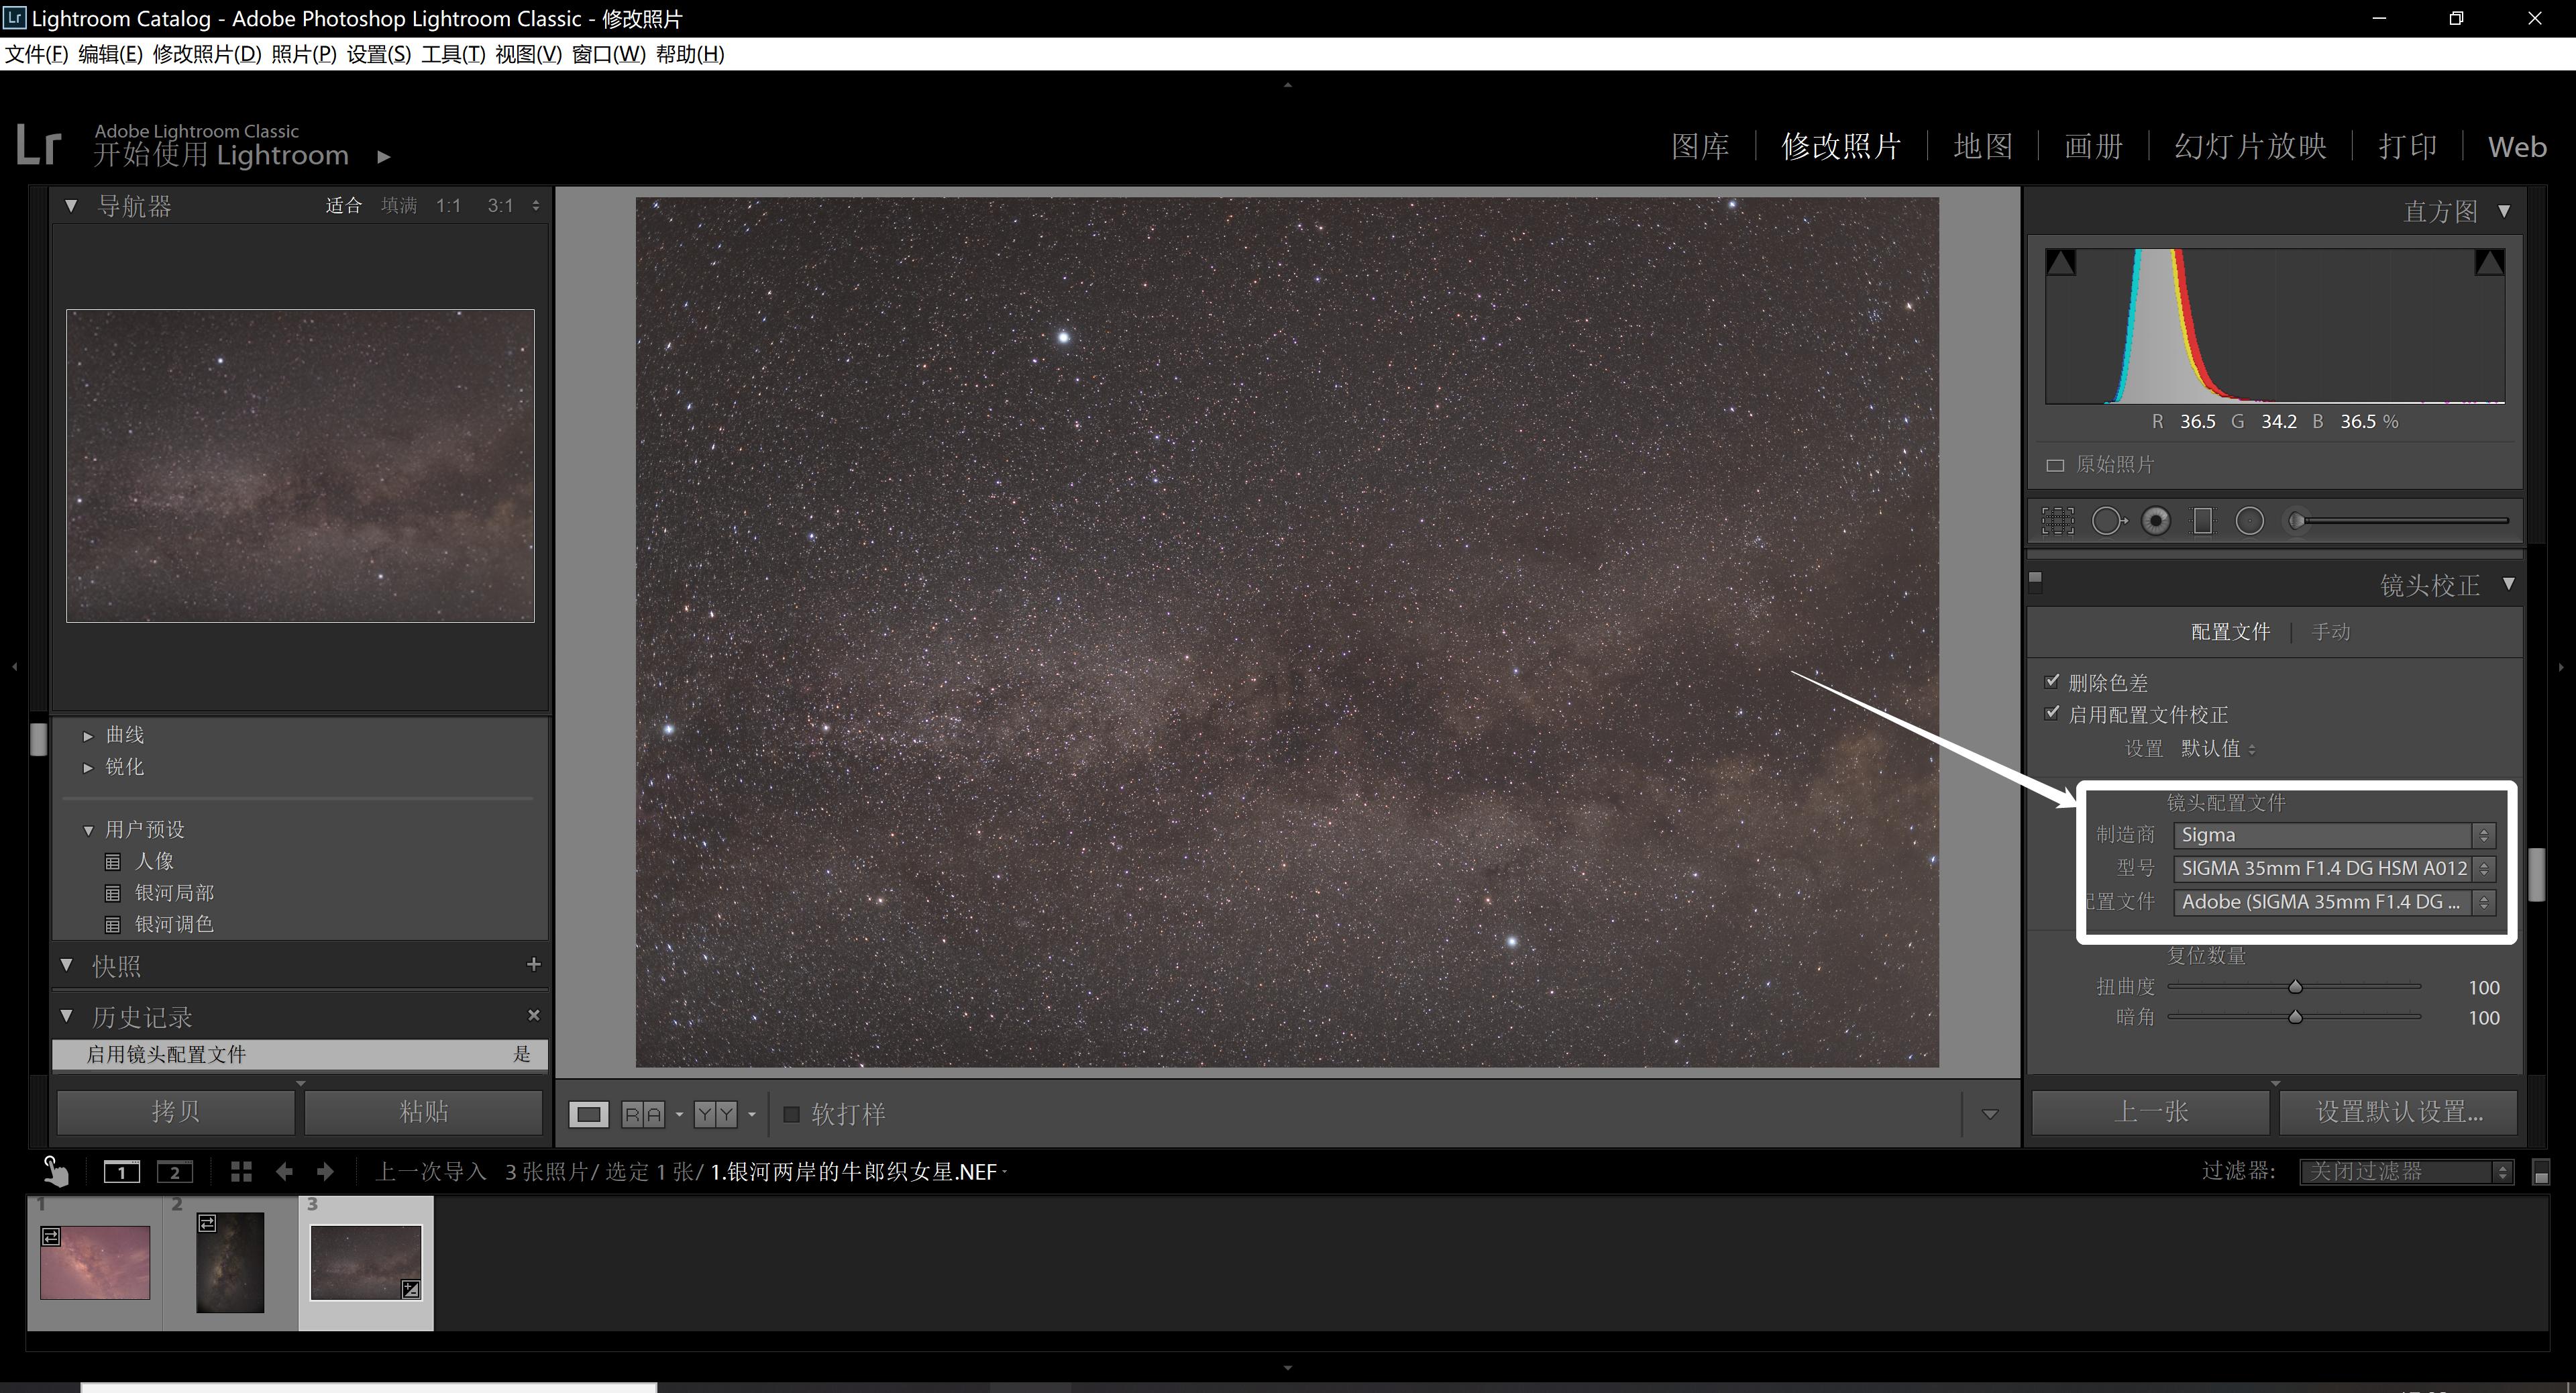Enable the 软打样 soft proofing checkbox
The image size is (2576, 1393).
pyautogui.click(x=791, y=1114)
